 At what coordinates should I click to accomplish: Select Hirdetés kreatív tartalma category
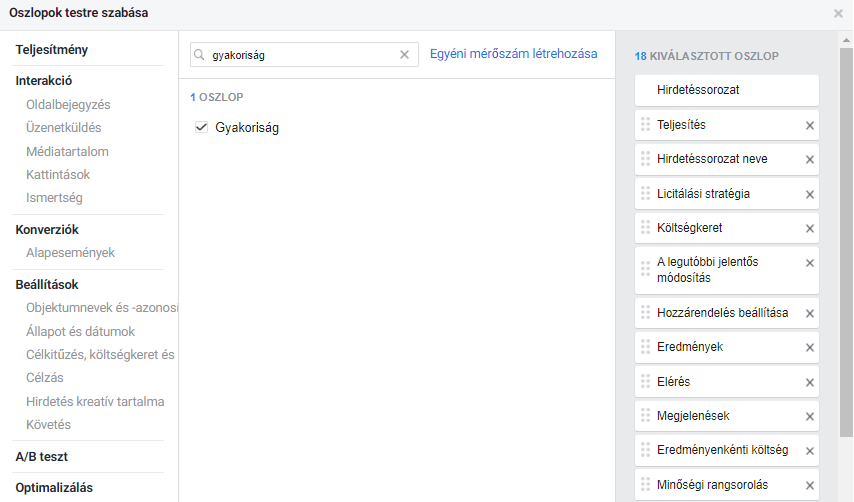[95, 401]
